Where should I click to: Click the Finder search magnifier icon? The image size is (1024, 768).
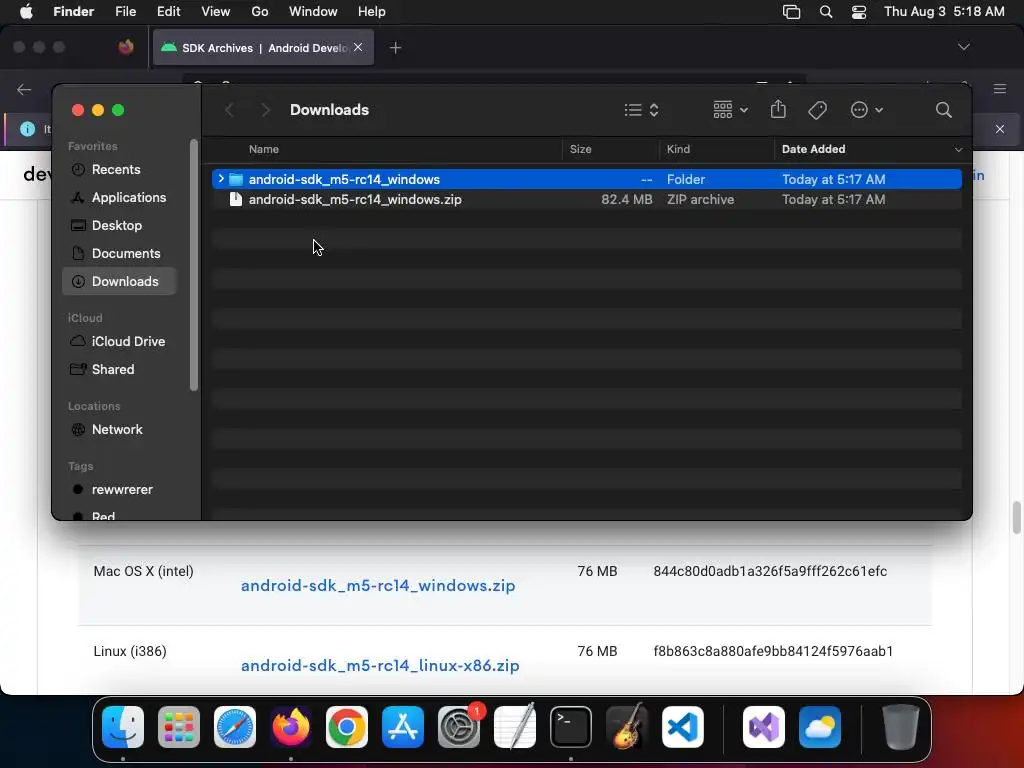(943, 110)
